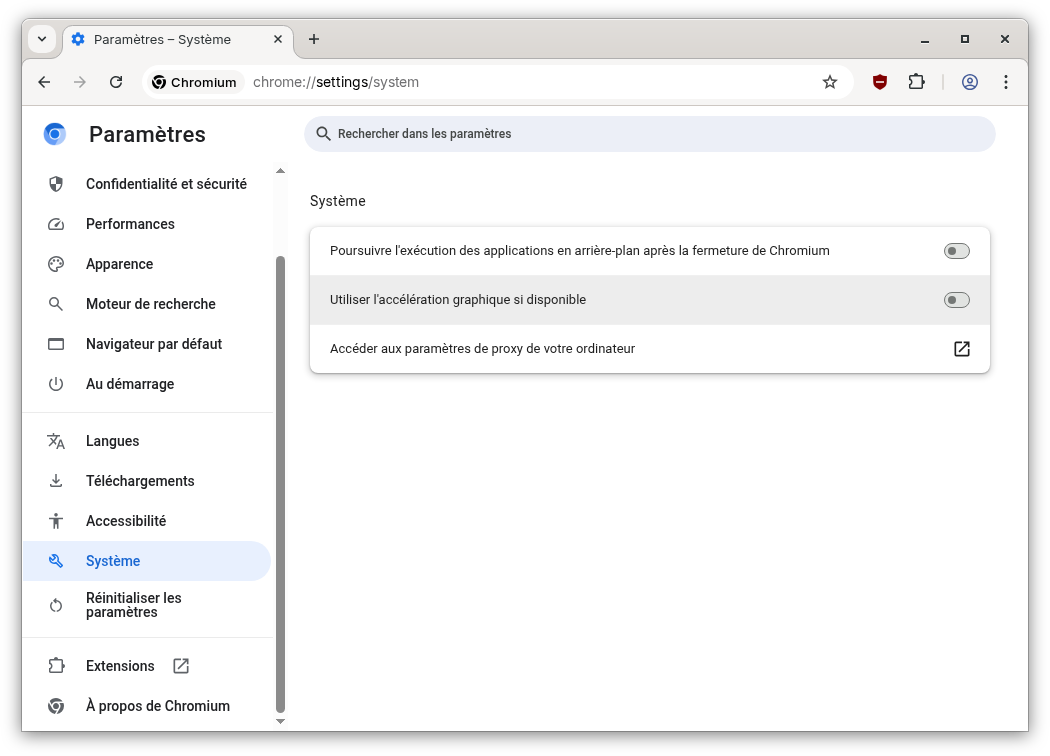This screenshot has height=756, width=1050.
Task: Reload the page with the refresh icon
Action: (116, 82)
